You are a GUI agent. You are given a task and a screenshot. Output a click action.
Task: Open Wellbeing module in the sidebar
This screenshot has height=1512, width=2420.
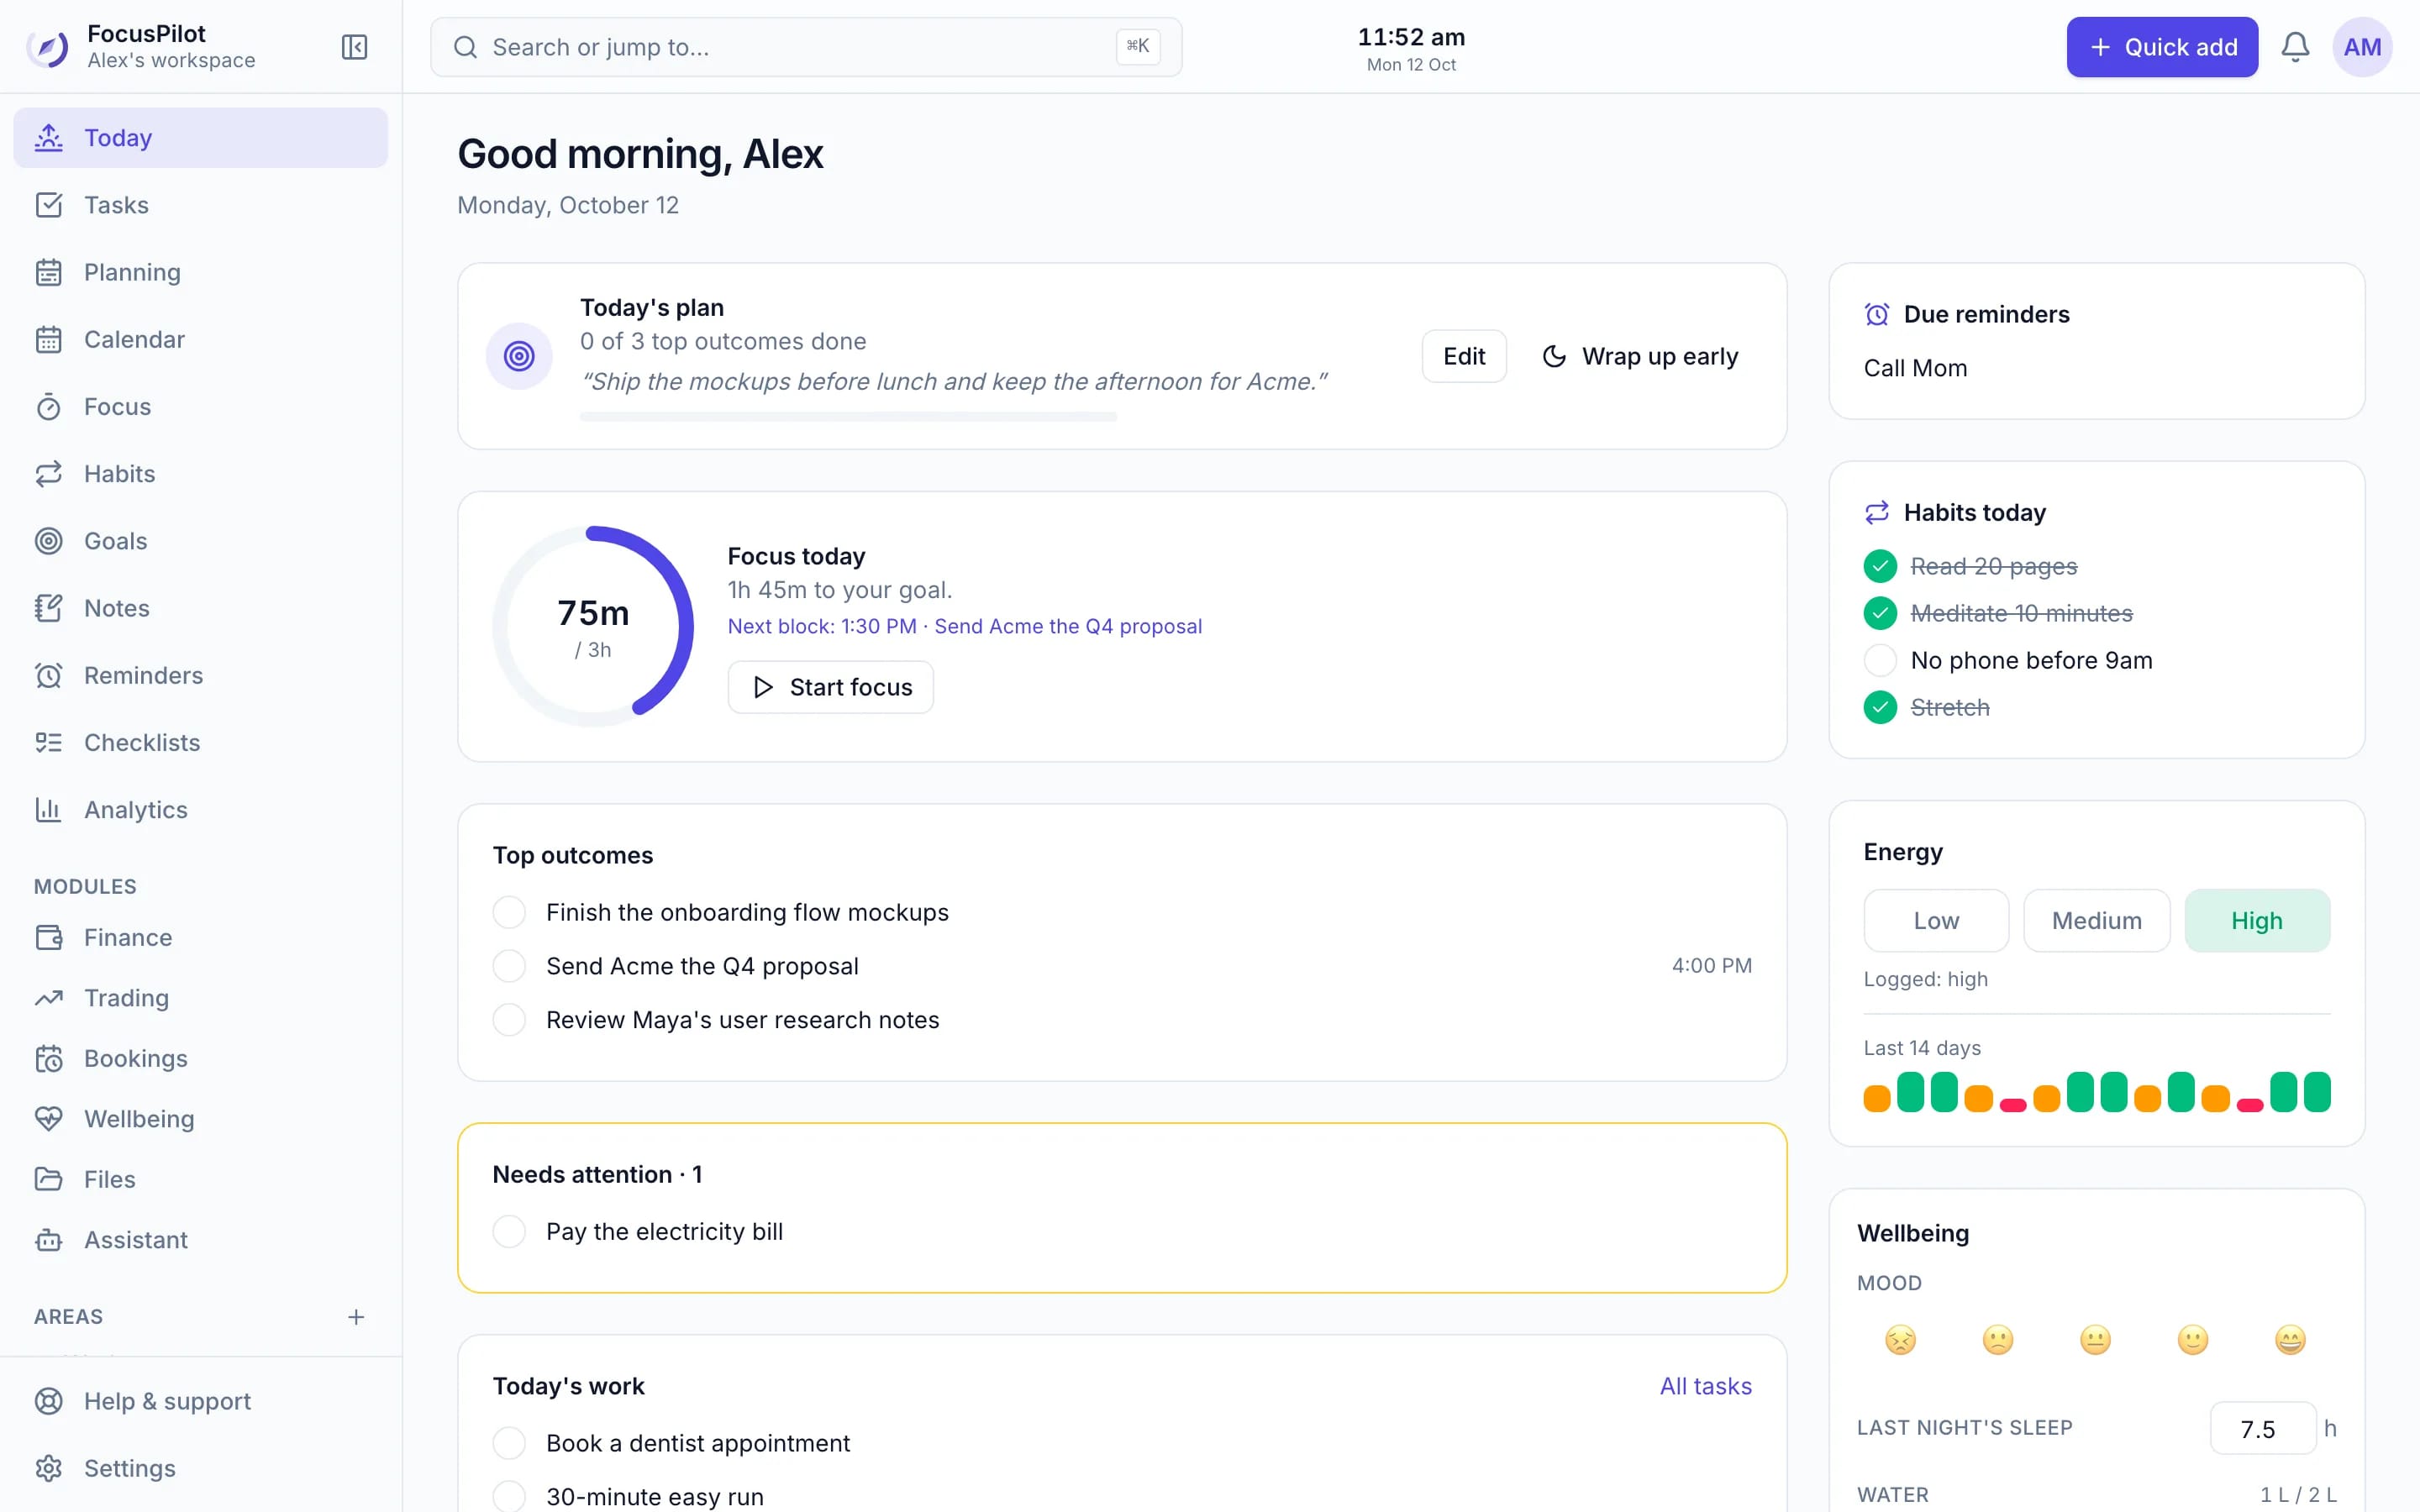pos(200,1119)
